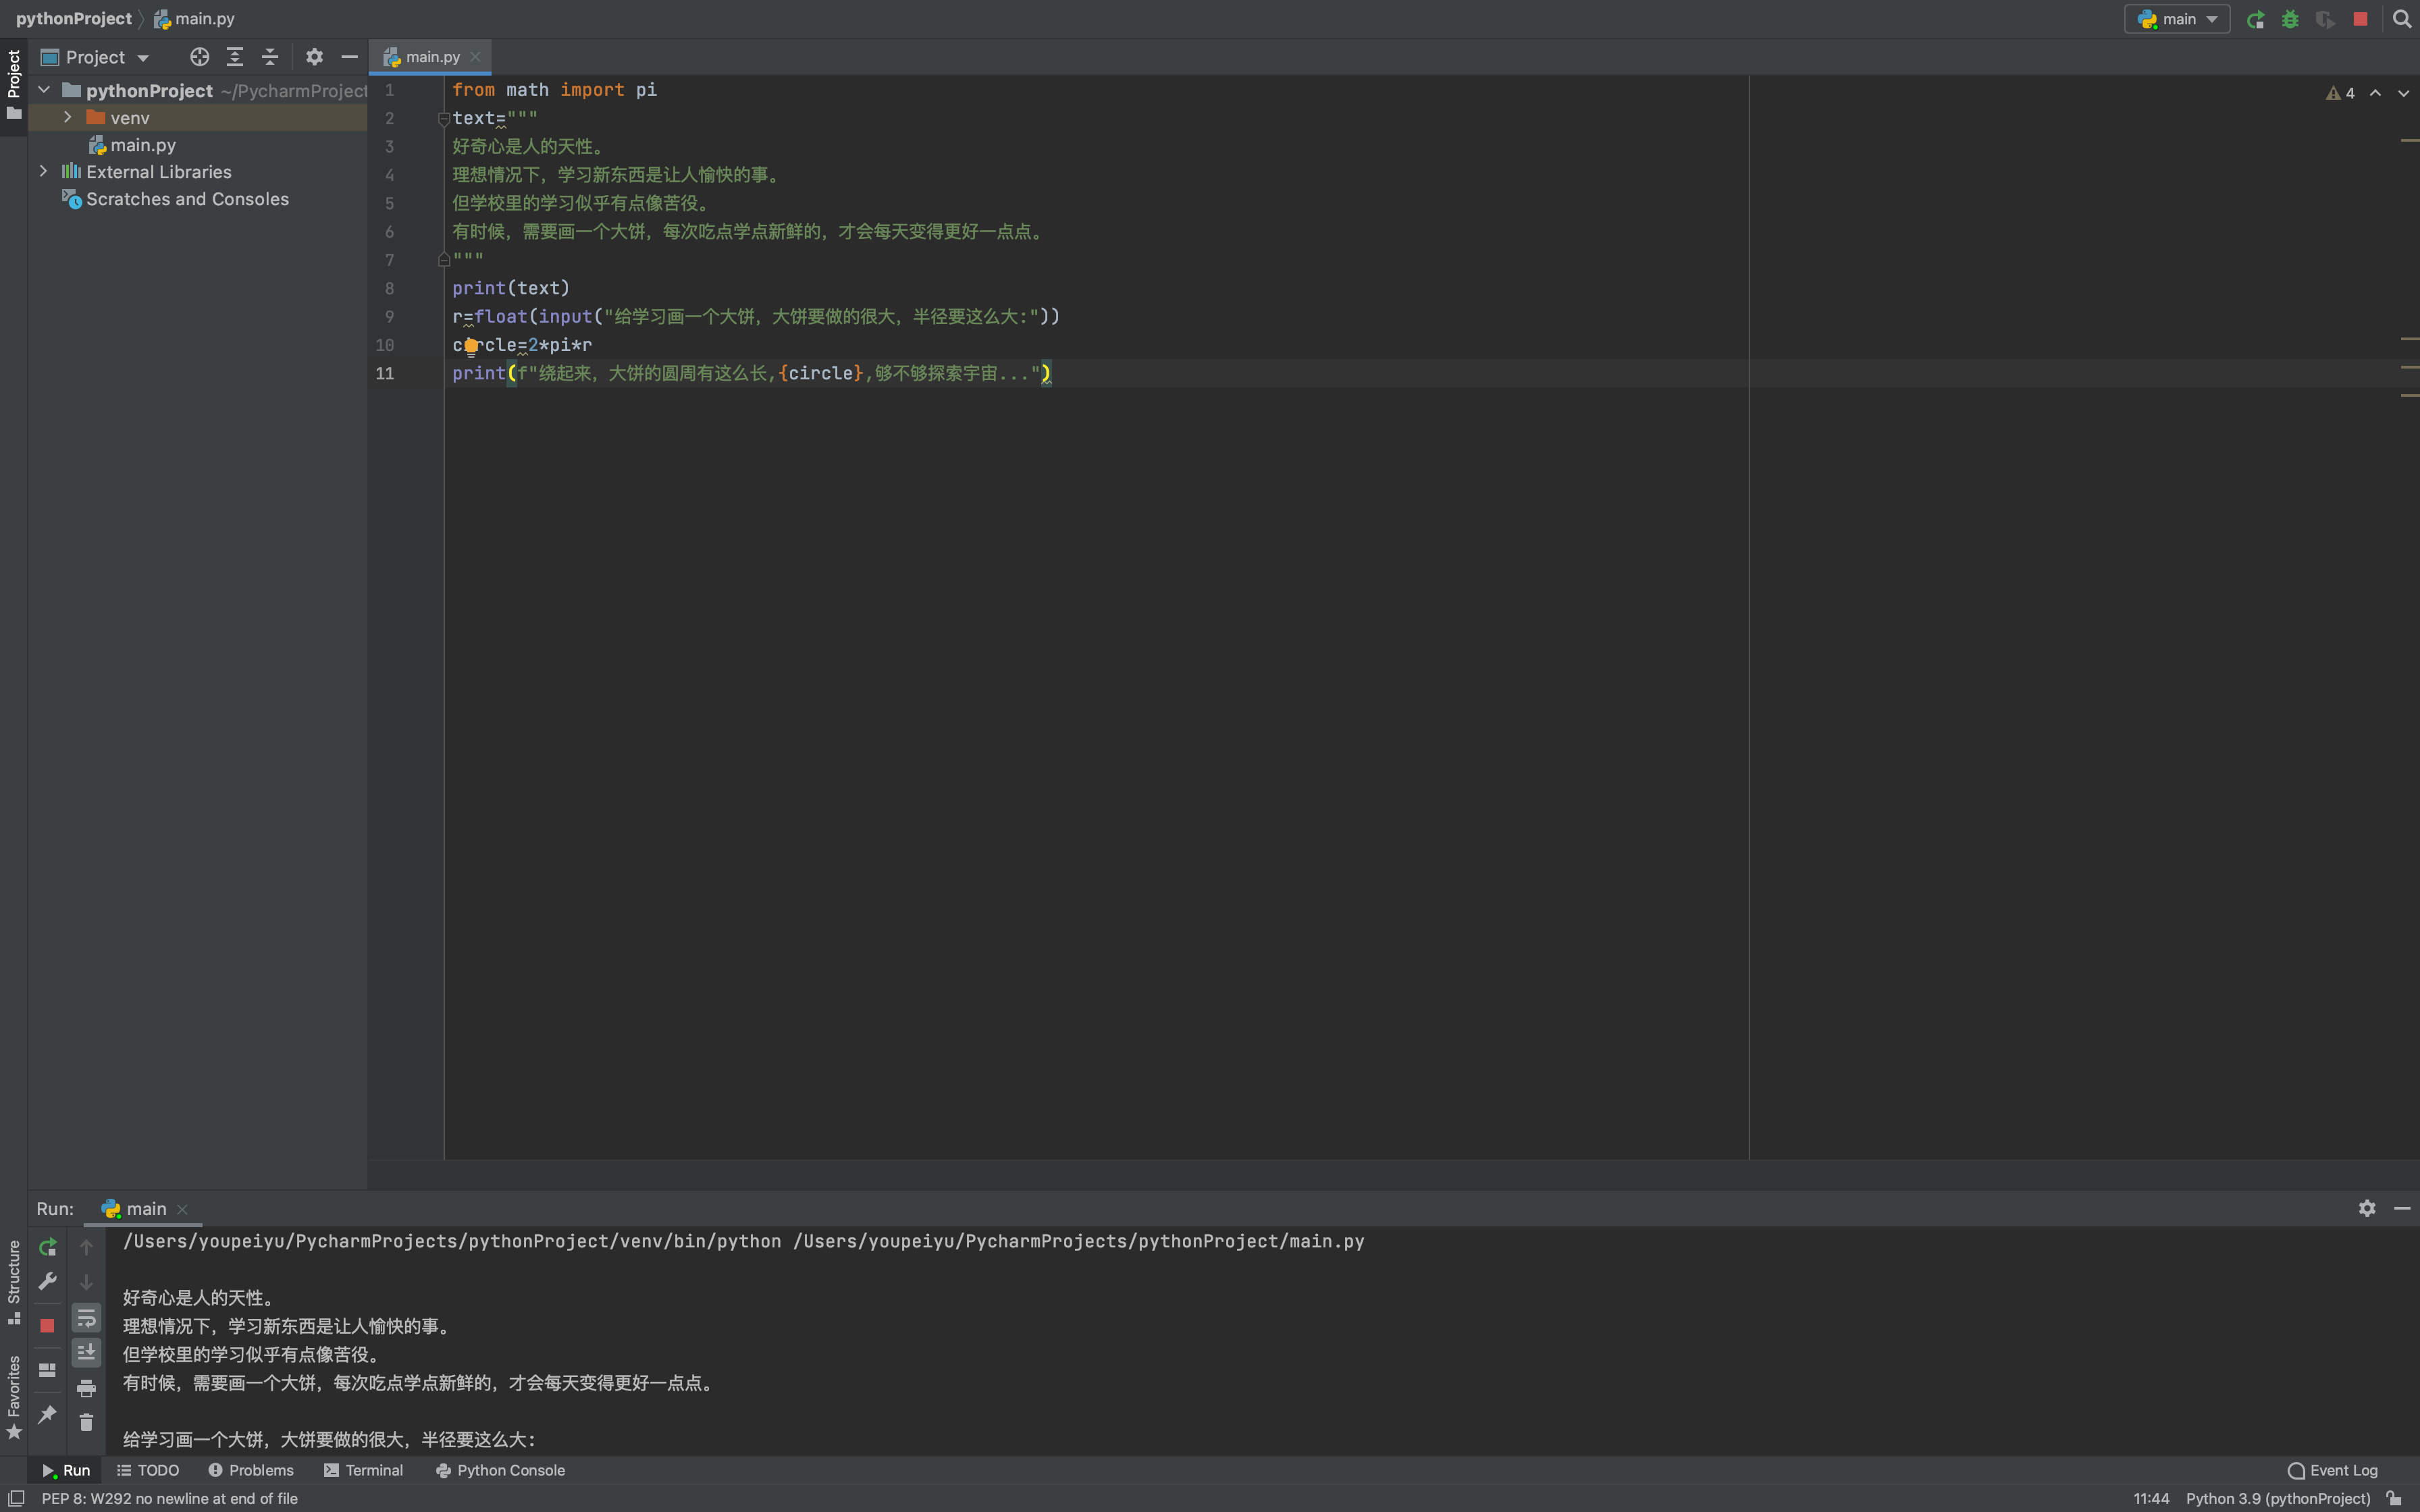Stop the running program with red square
Viewport: 2420px width, 1512px height.
pyautogui.click(x=2360, y=19)
